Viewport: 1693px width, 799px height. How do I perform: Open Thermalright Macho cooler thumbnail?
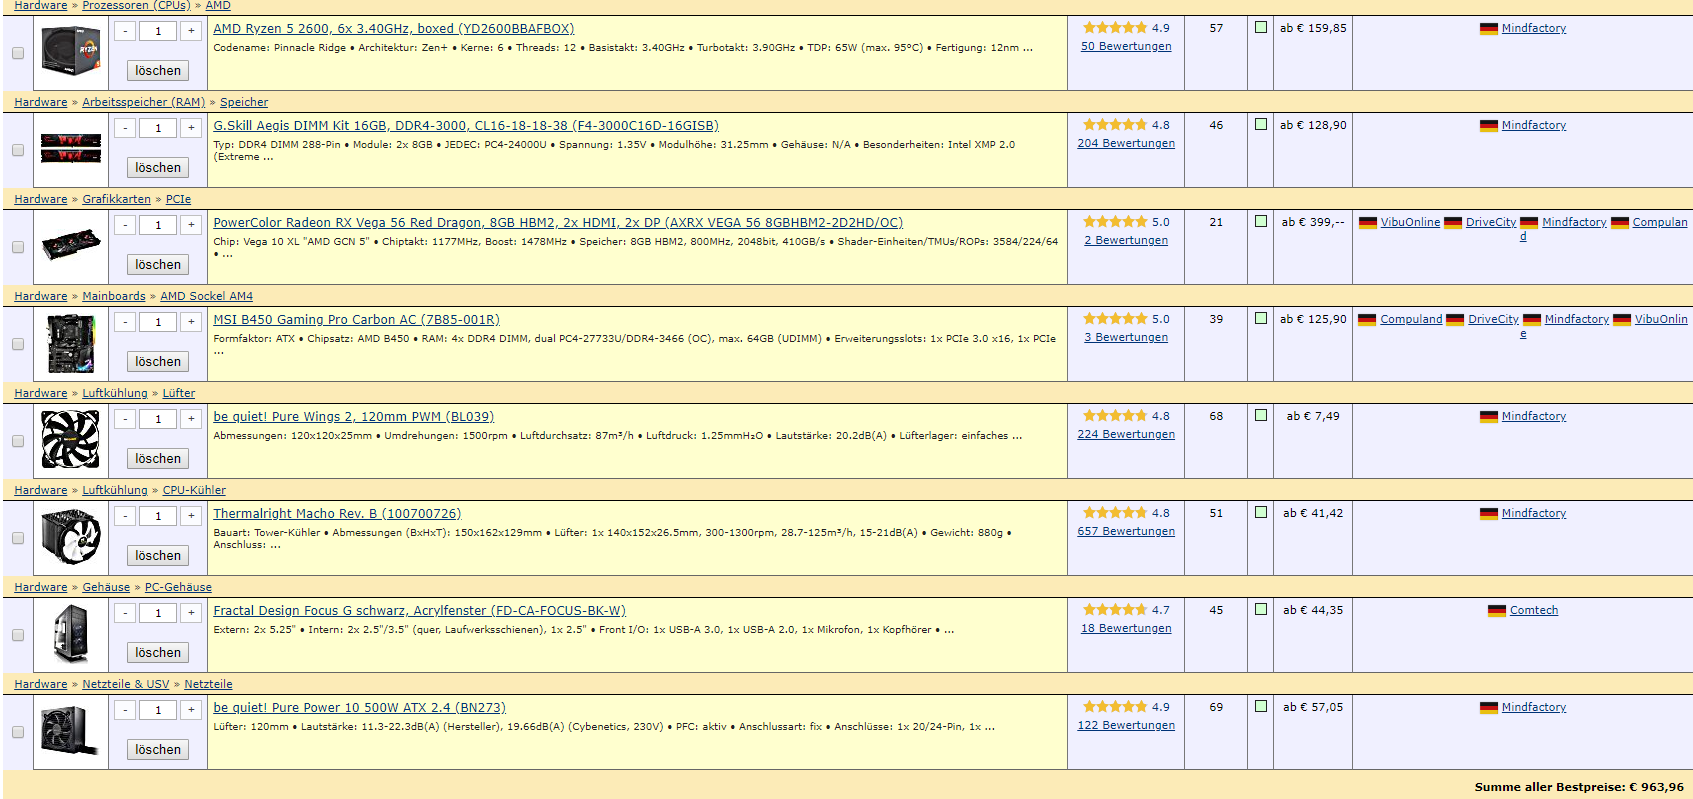71,537
